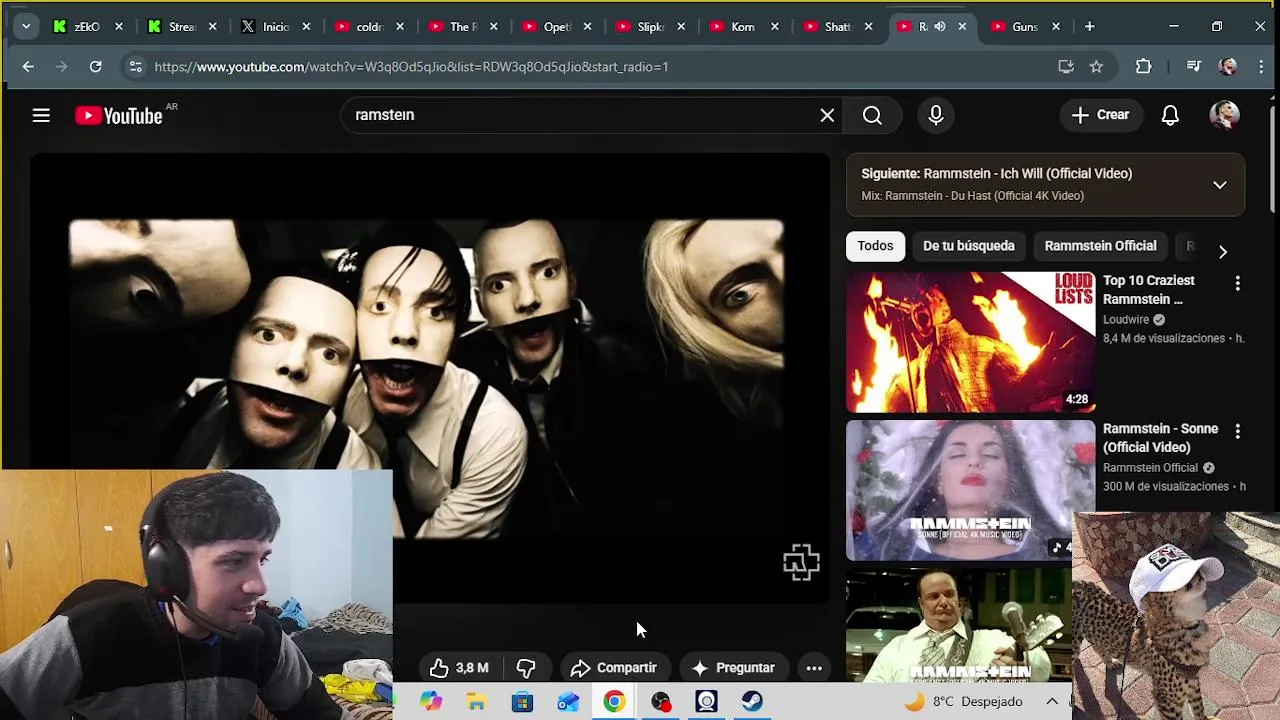Open the Chrome profile avatar
The height and width of the screenshot is (720, 1280).
pyautogui.click(x=1228, y=67)
